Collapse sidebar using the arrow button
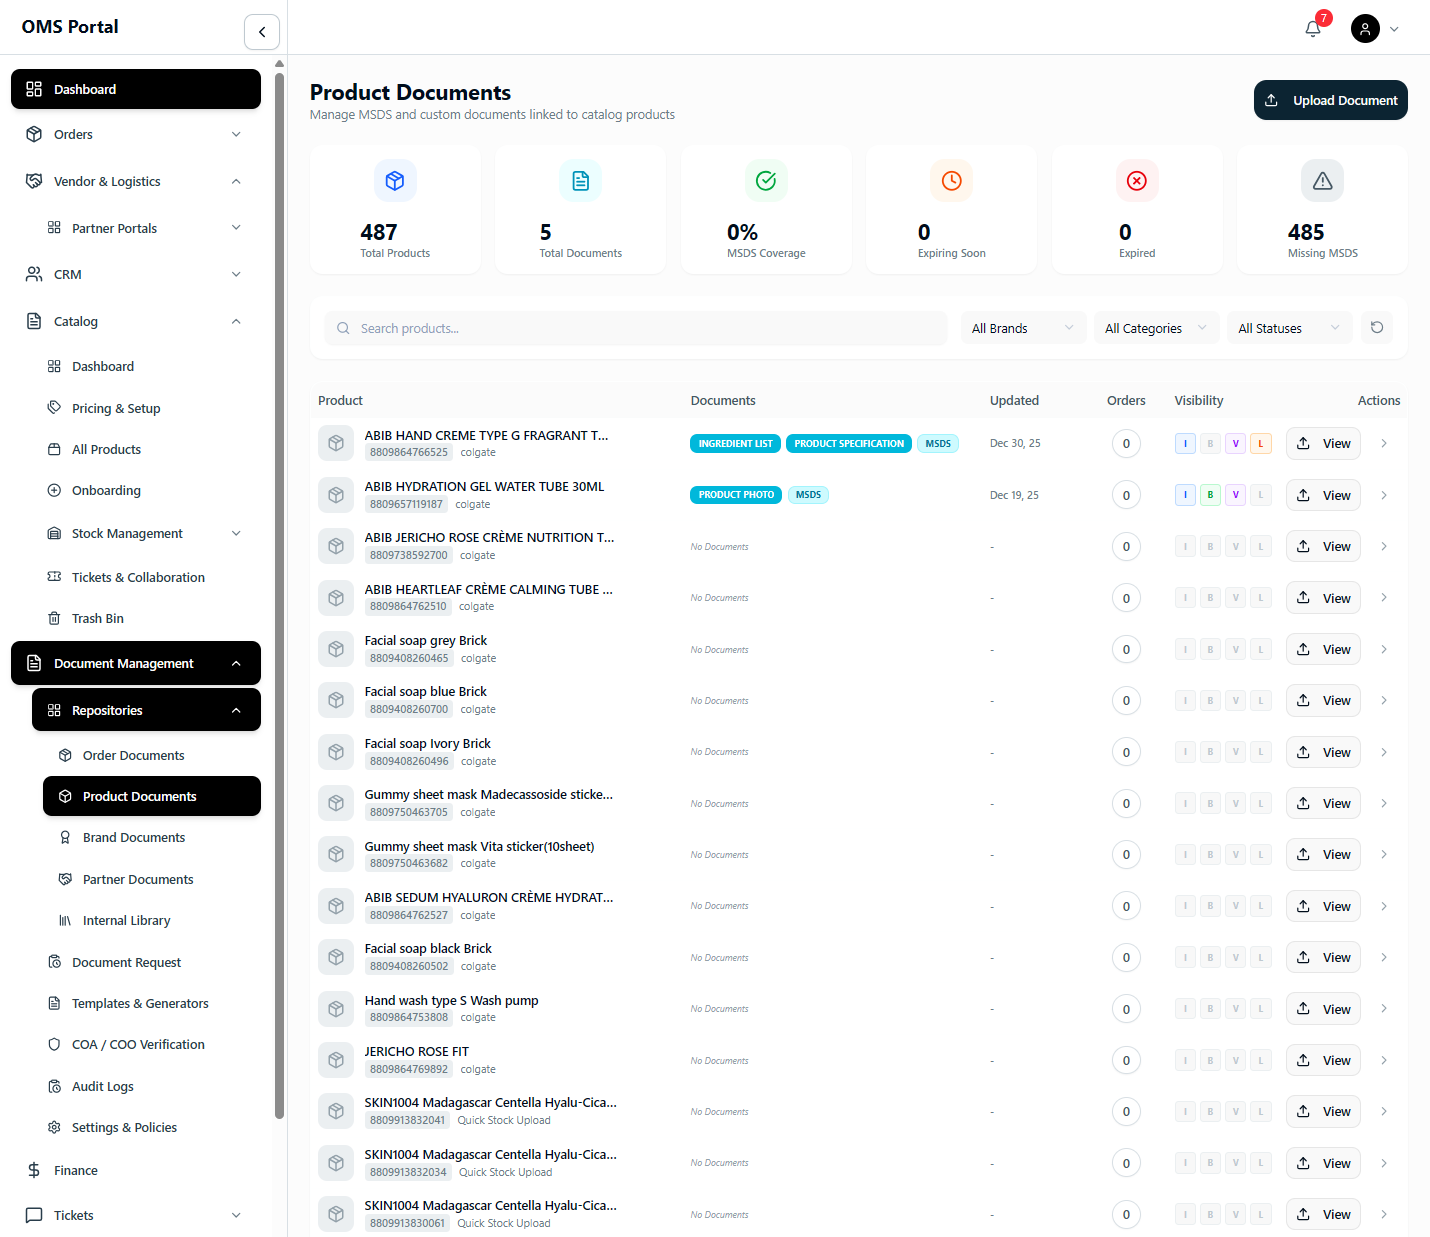 pos(262,32)
